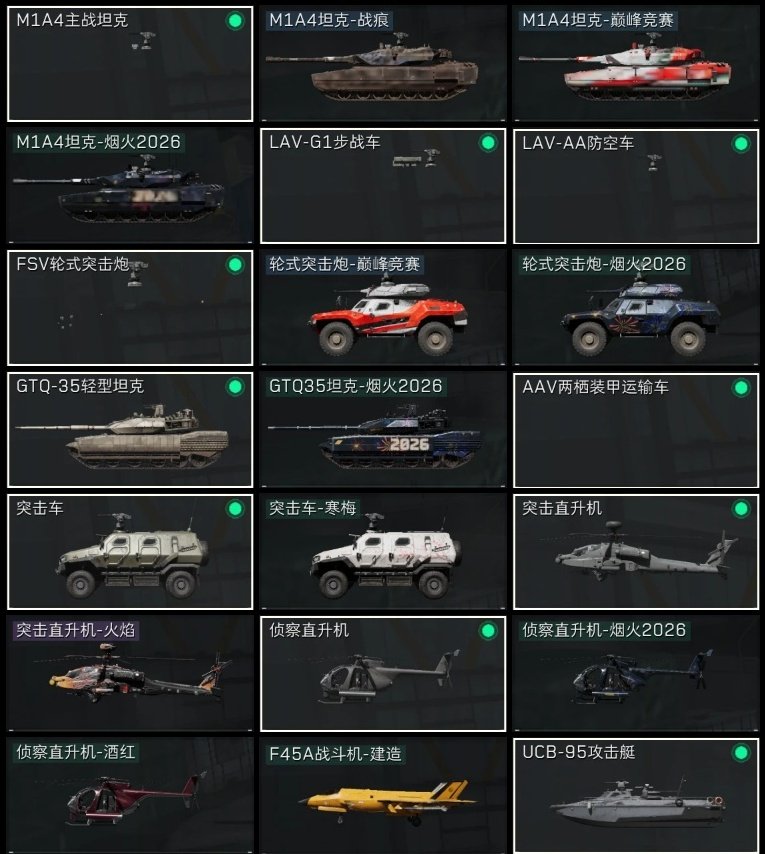Click the green indicator on UCB-95攻击艇
Image resolution: width=765 pixels, height=854 pixels.
741,753
